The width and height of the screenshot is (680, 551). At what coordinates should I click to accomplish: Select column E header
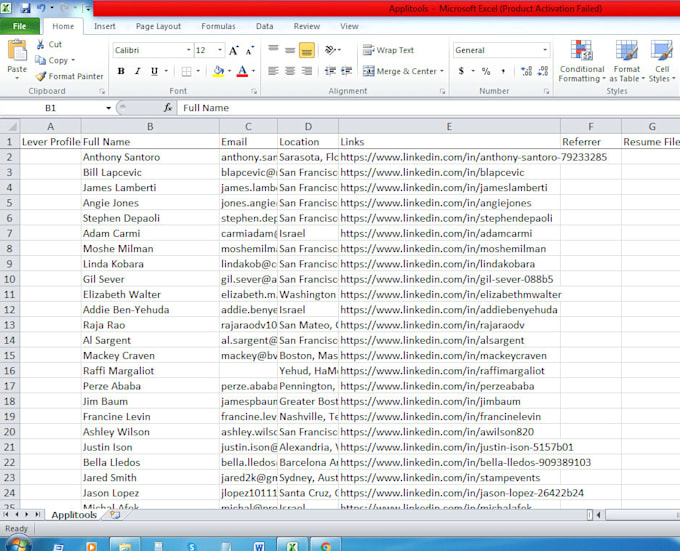click(x=449, y=127)
